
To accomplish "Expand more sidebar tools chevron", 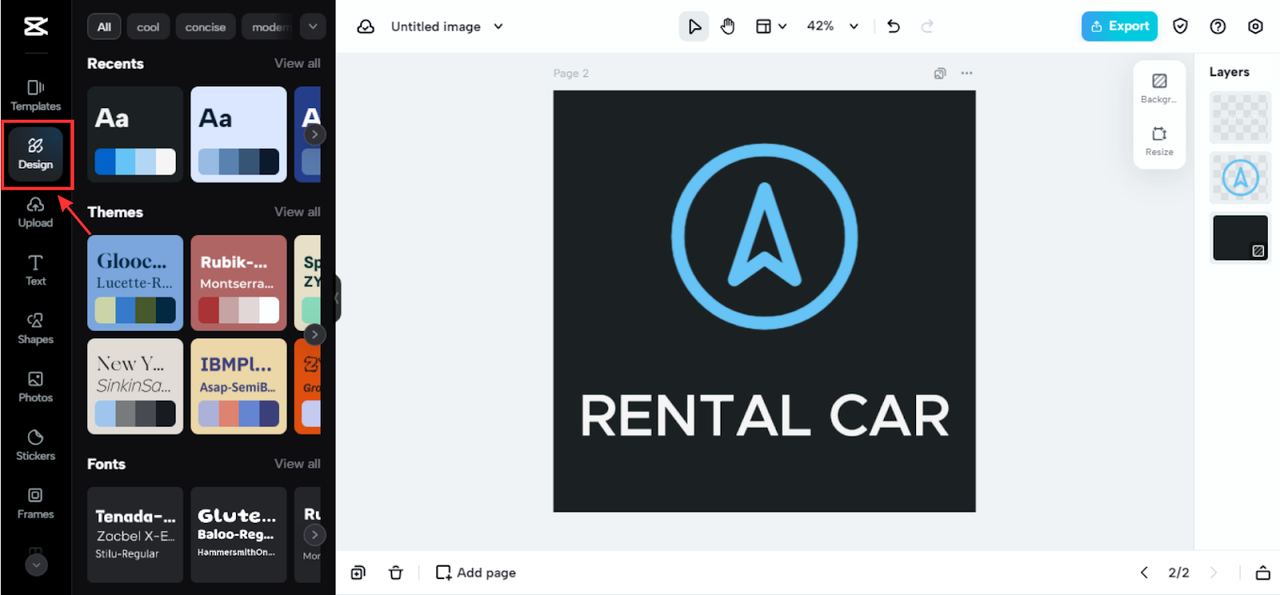I will pos(35,564).
